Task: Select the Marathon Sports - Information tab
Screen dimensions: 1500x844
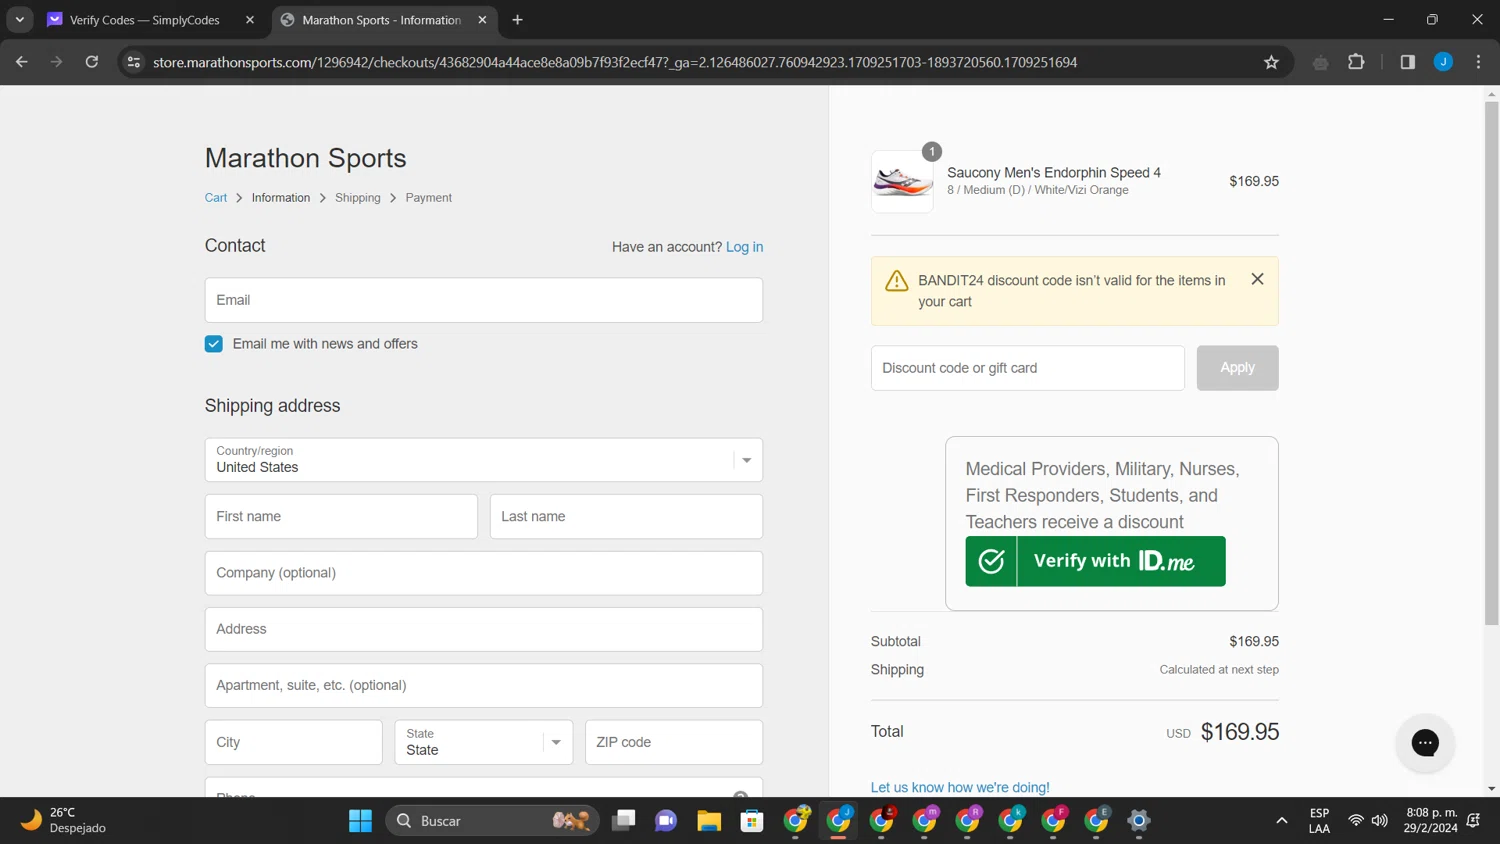Action: pyautogui.click(x=380, y=20)
